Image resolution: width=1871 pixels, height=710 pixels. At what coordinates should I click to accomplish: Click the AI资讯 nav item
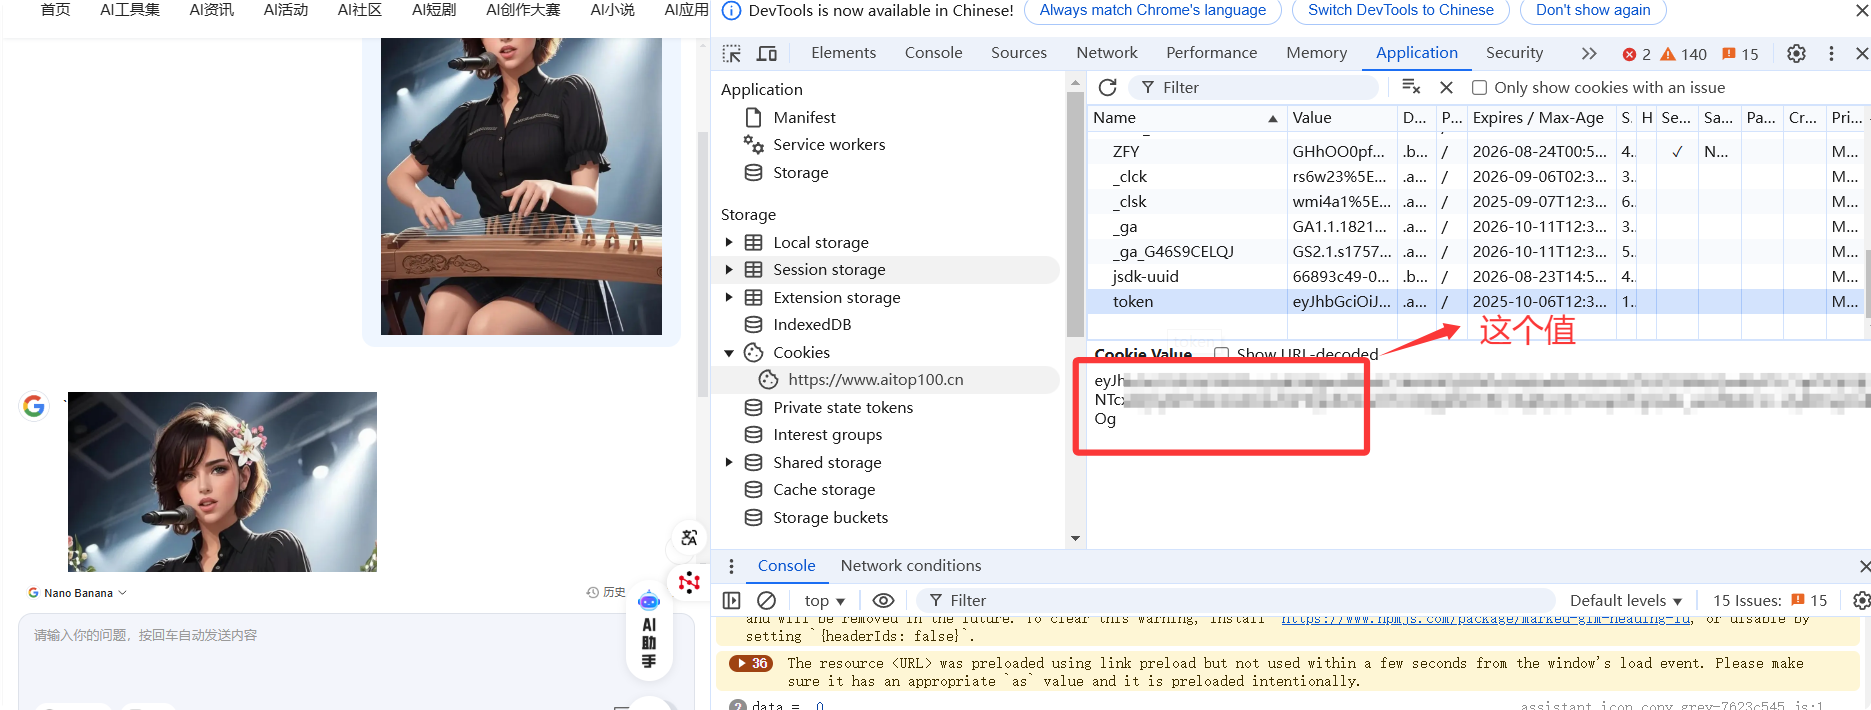tap(212, 10)
